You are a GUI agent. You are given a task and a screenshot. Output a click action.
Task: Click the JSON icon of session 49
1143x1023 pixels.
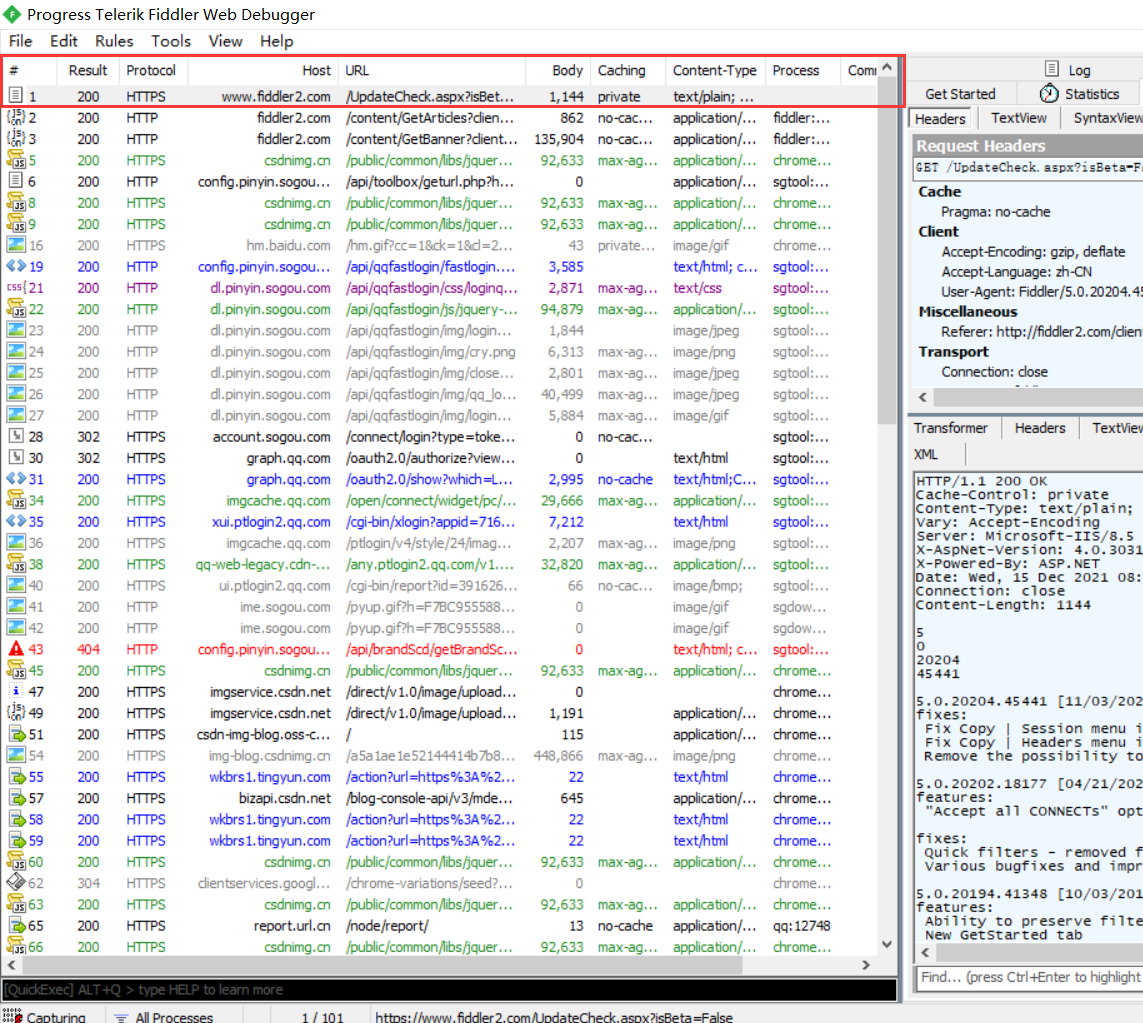tap(15, 712)
